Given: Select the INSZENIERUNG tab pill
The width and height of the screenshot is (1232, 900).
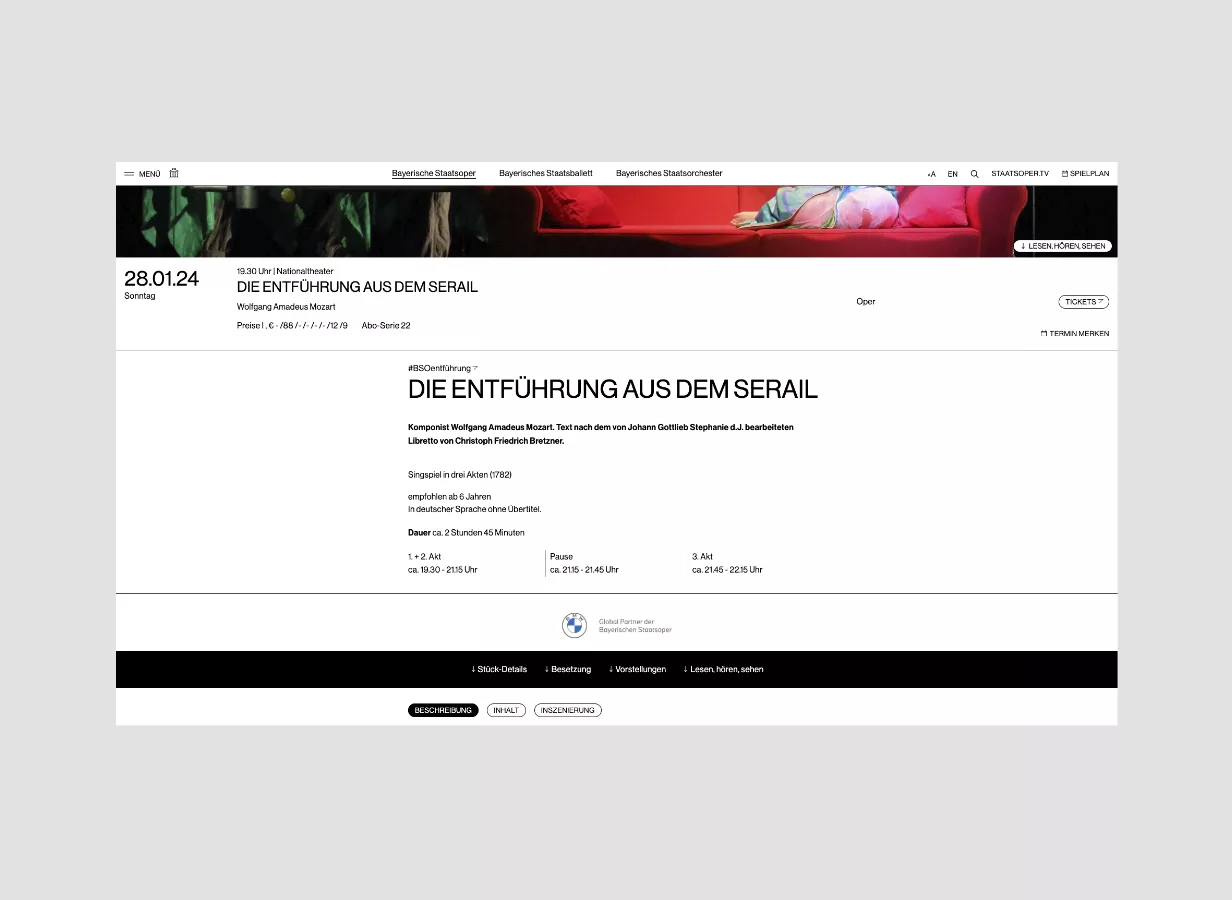Looking at the screenshot, I should [568, 710].
